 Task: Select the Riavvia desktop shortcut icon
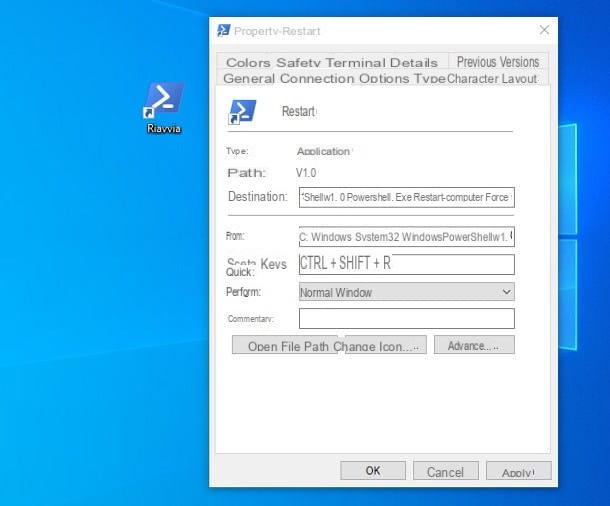(x=163, y=107)
